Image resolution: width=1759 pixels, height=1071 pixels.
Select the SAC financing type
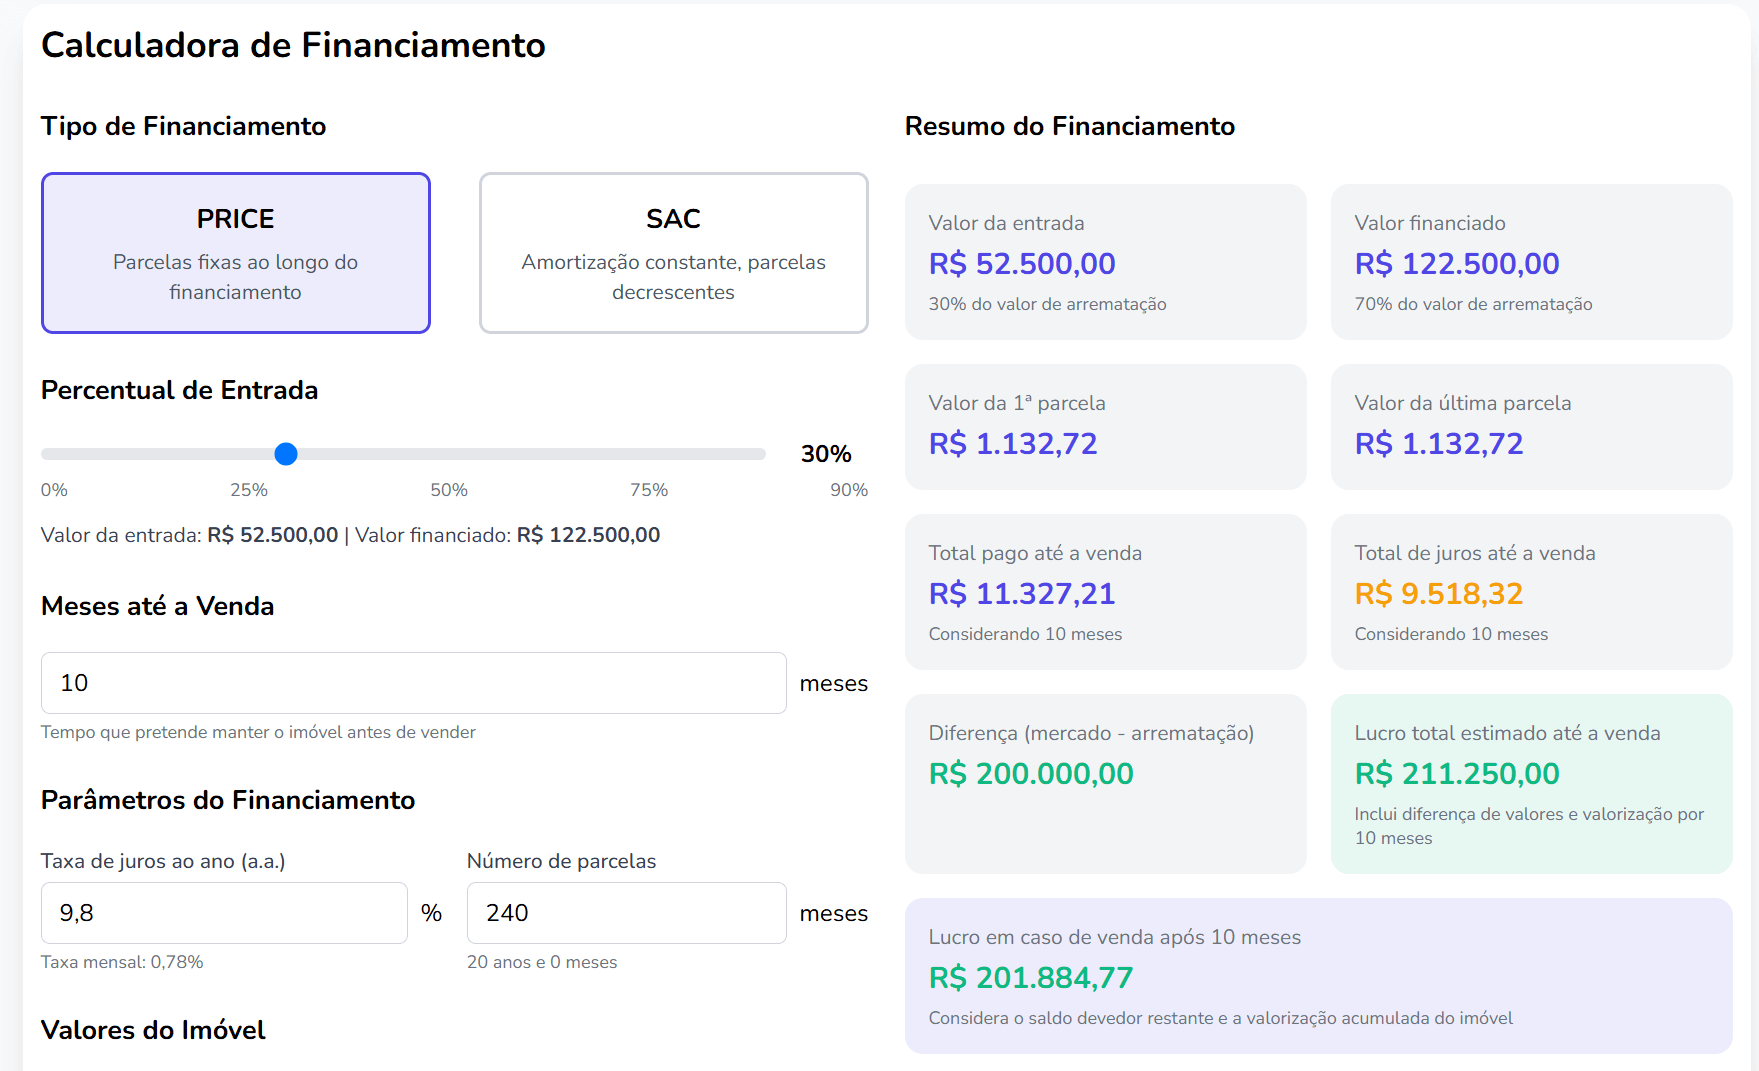click(673, 253)
